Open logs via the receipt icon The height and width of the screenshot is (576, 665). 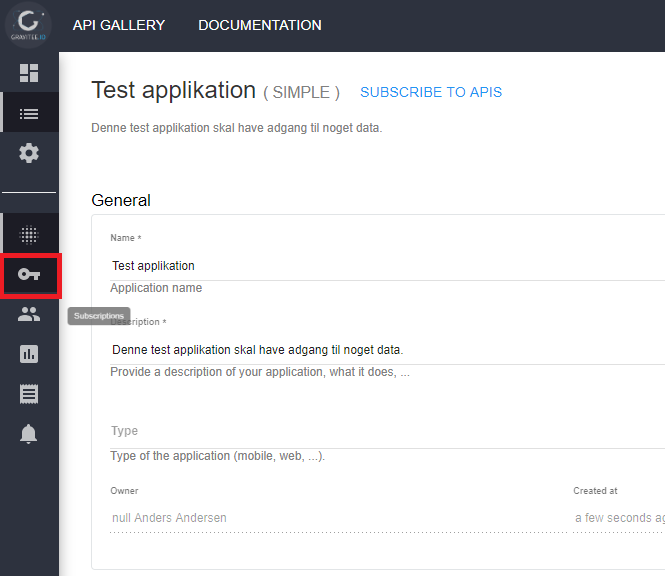tap(29, 394)
